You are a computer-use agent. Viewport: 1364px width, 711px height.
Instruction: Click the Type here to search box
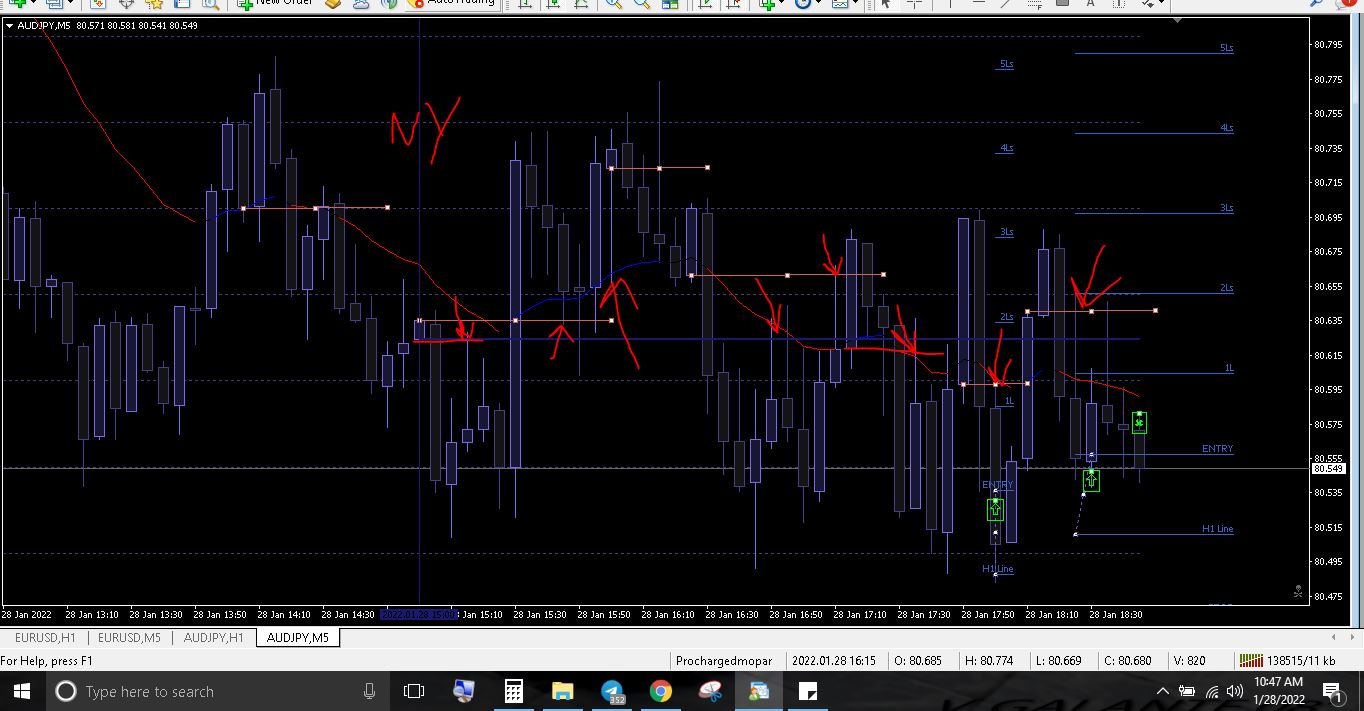tap(218, 691)
